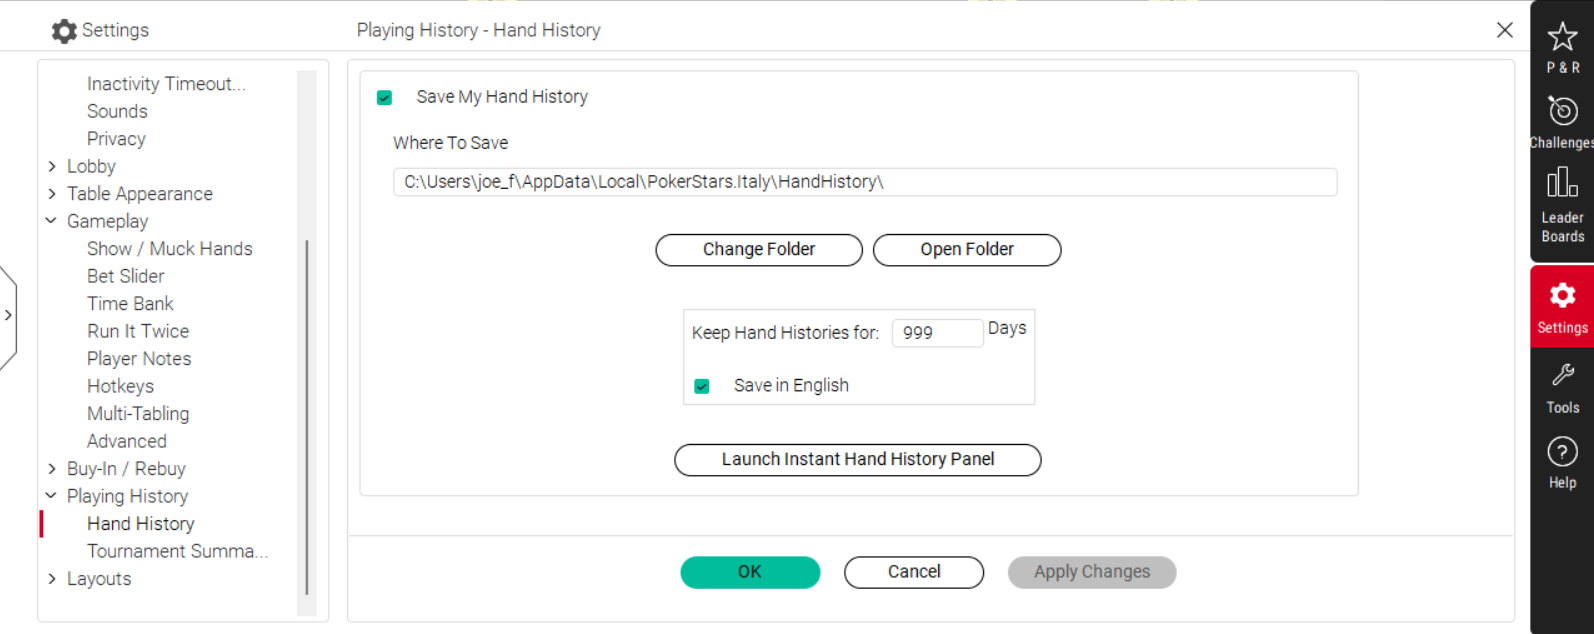Screen dimensions: 1594x634
Task: Select the Sounds settings item
Action: click(117, 111)
